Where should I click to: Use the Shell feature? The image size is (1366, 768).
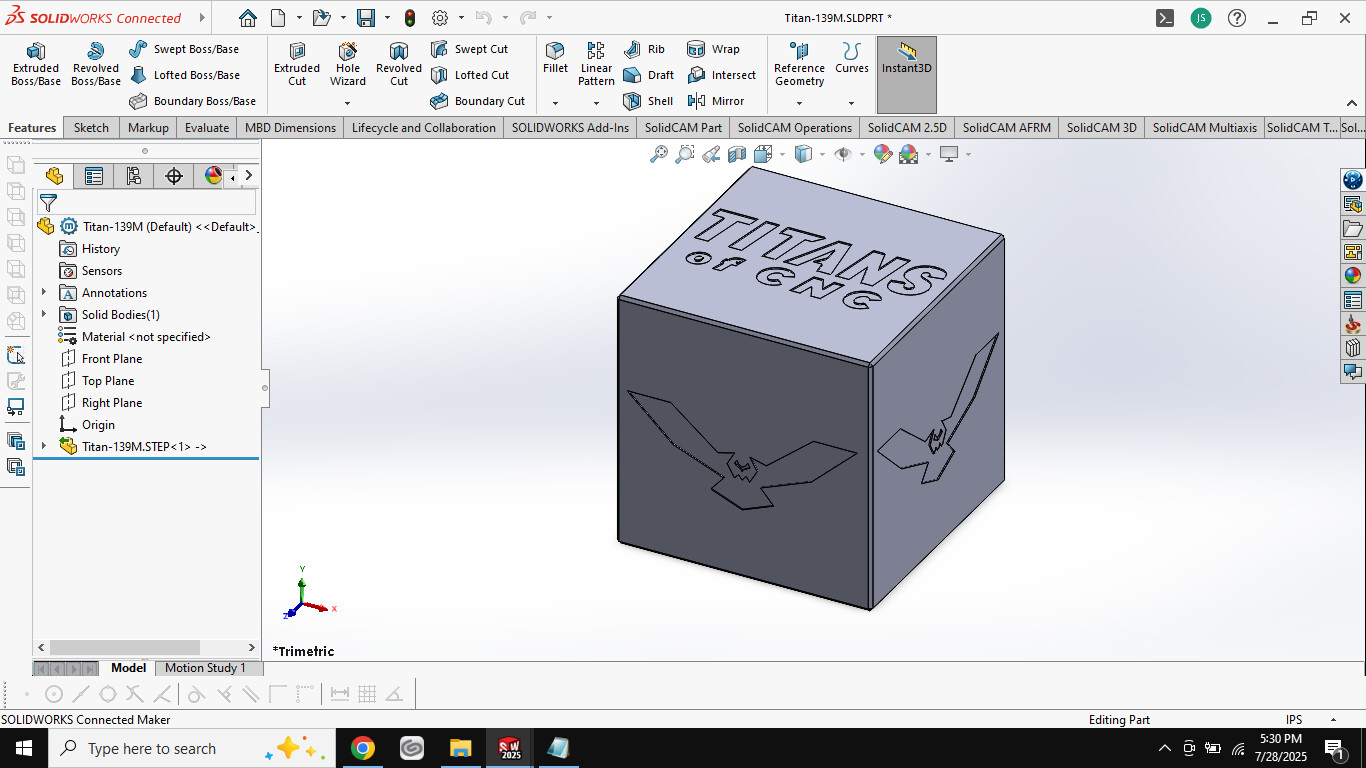click(648, 101)
